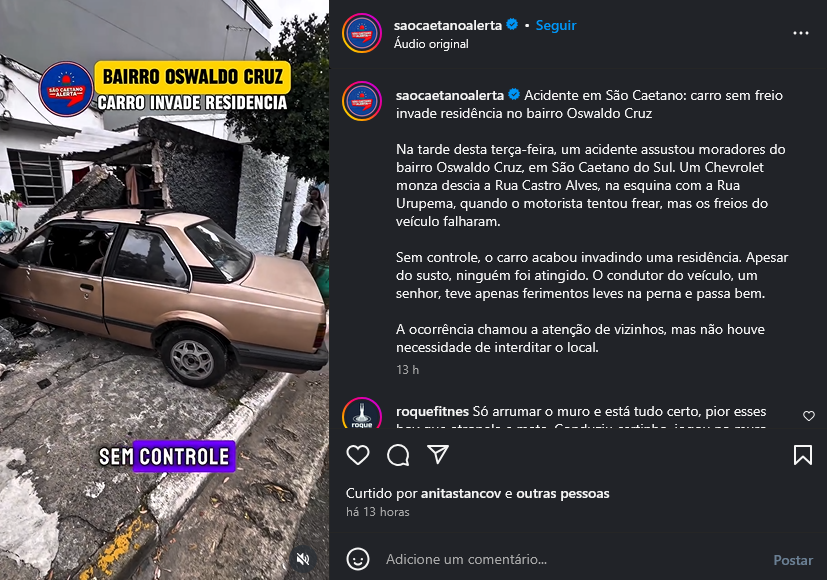
Task: Click the Áudio original link
Action: pyautogui.click(x=431, y=44)
